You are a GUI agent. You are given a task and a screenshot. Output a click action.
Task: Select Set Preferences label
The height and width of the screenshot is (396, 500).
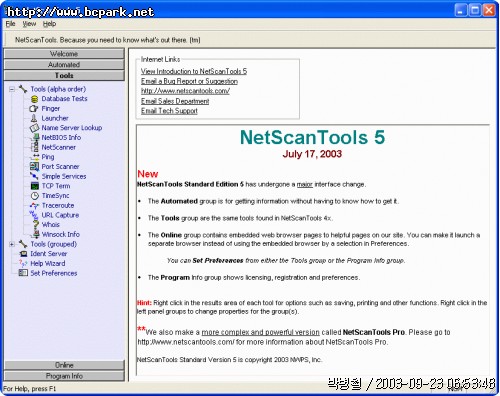(54, 273)
